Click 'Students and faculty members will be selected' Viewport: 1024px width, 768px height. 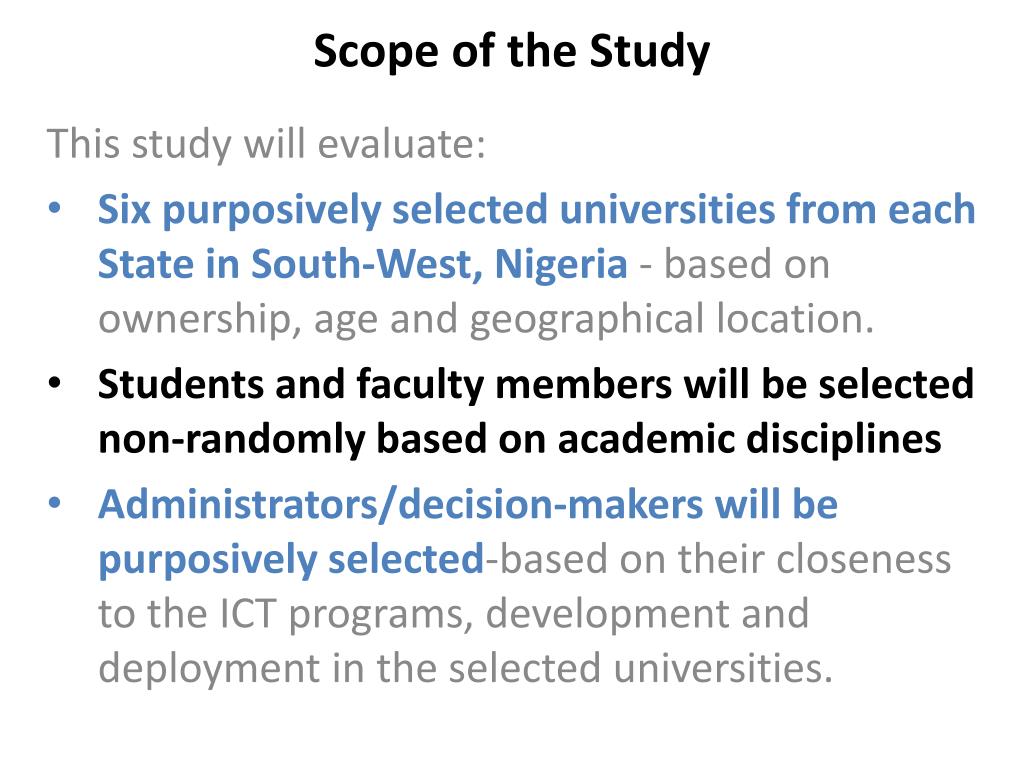[536, 384]
